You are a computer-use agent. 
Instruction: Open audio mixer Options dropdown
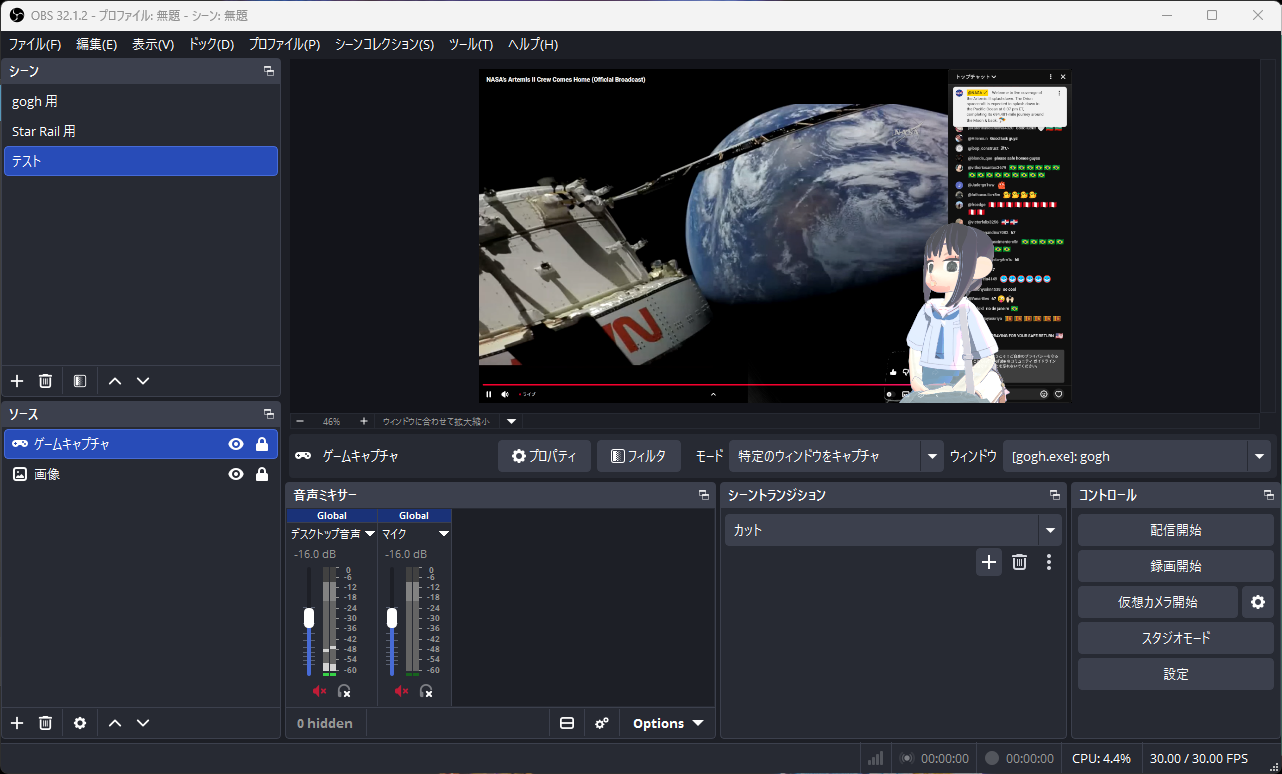[x=668, y=723]
